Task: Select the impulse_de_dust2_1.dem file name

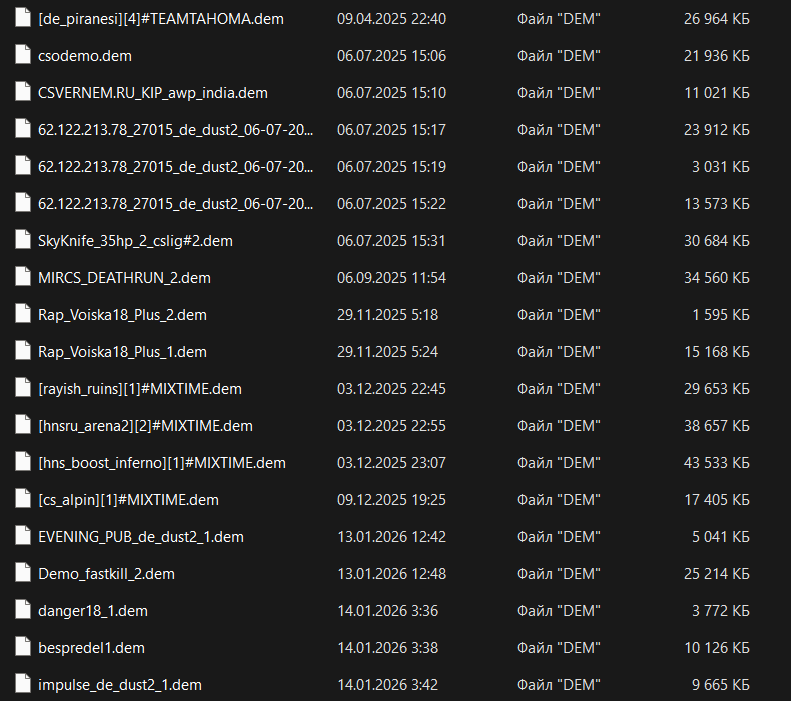Action: [119, 685]
